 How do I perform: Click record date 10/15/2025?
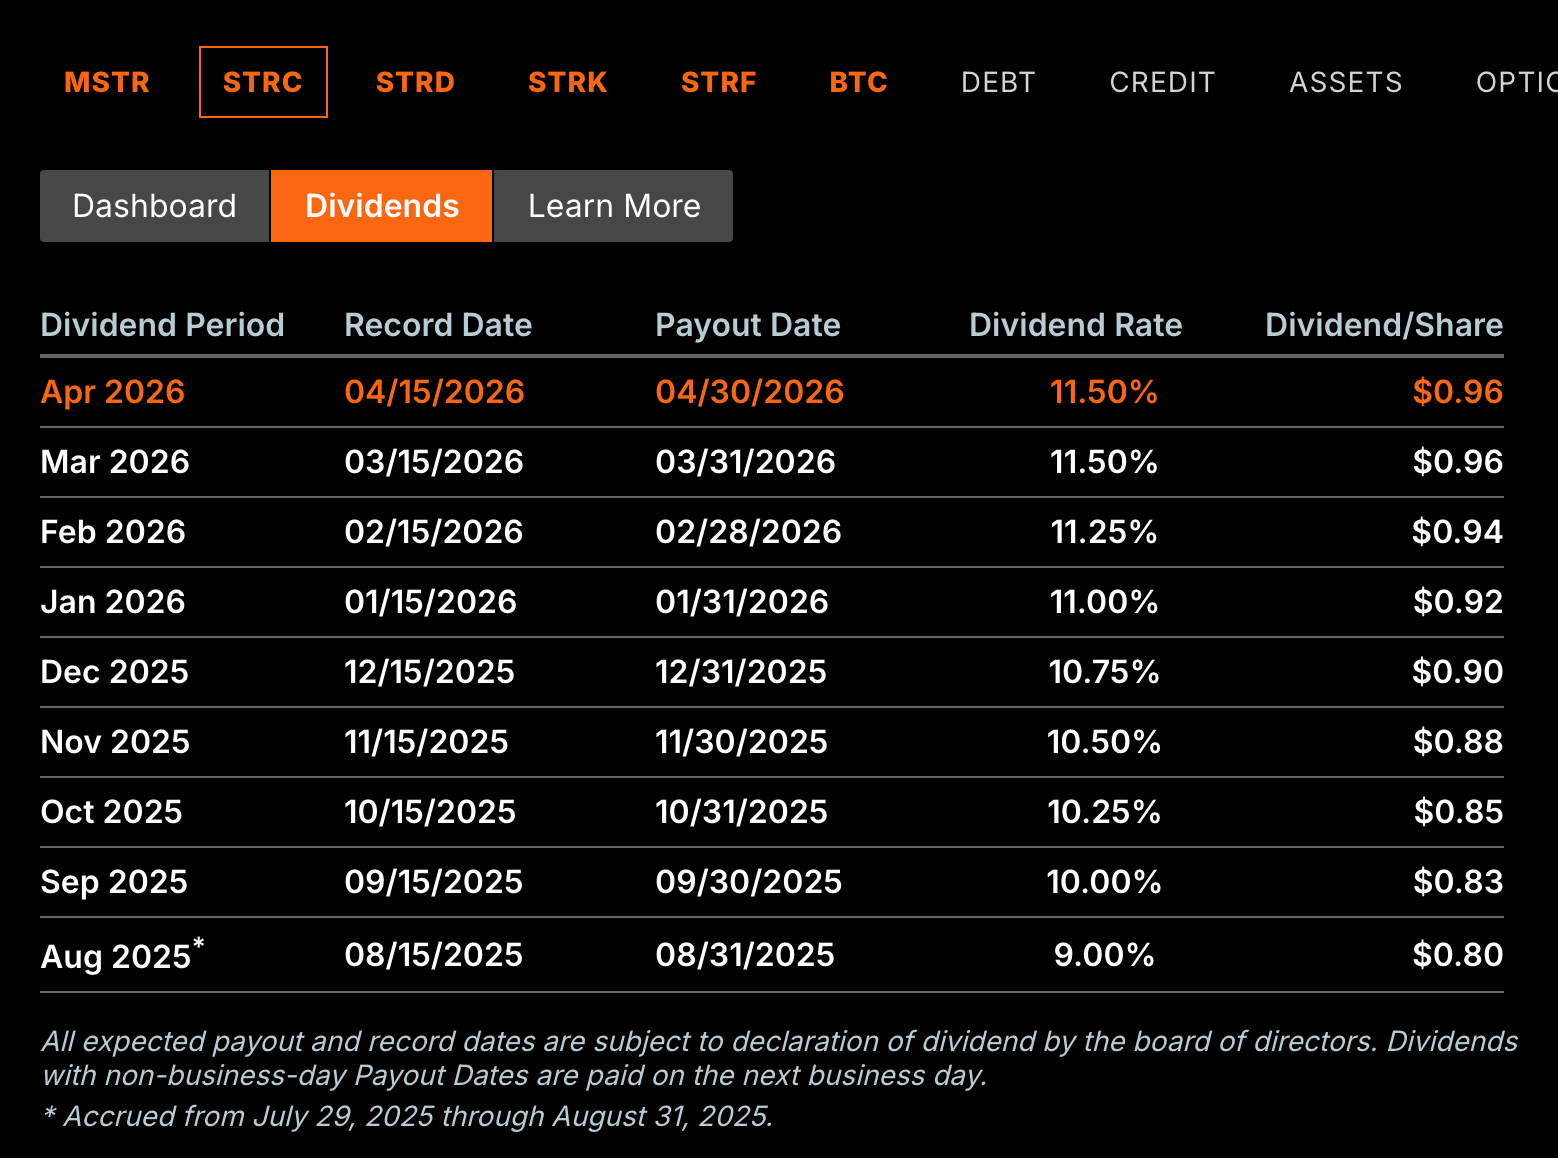click(430, 812)
